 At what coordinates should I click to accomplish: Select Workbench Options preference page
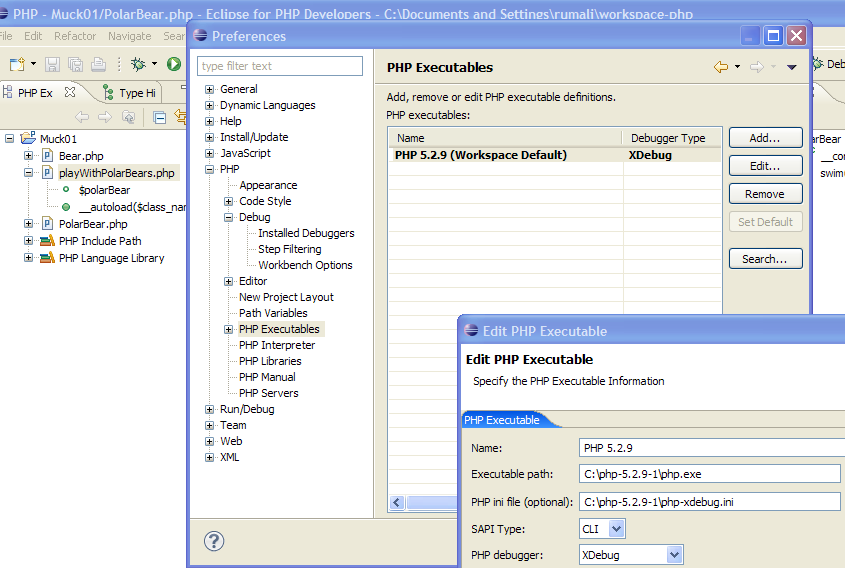pos(305,265)
